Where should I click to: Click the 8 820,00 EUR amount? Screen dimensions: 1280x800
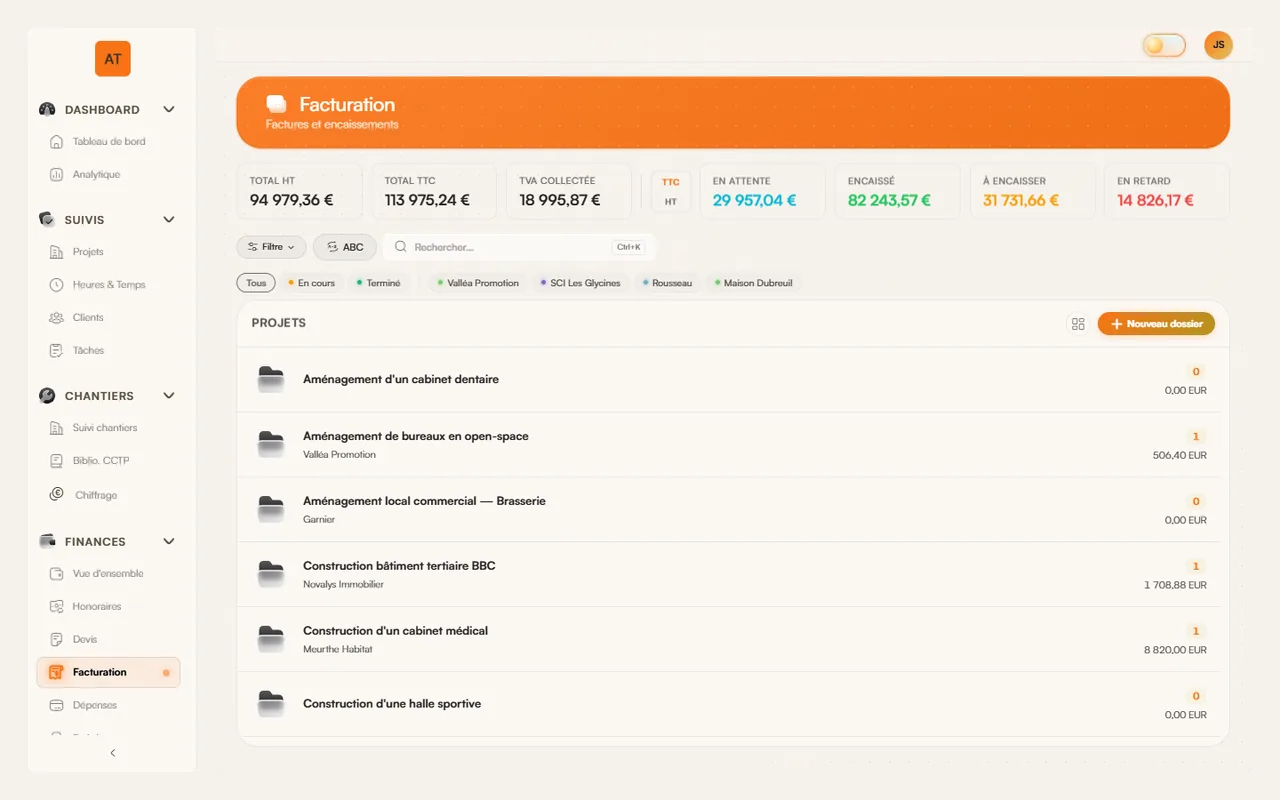[x=1175, y=650]
